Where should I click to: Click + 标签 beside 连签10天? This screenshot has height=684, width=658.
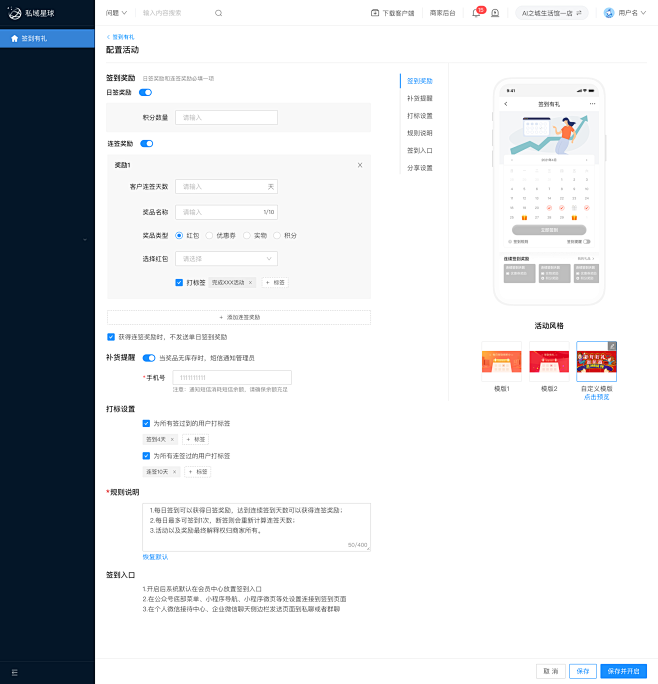[198, 472]
